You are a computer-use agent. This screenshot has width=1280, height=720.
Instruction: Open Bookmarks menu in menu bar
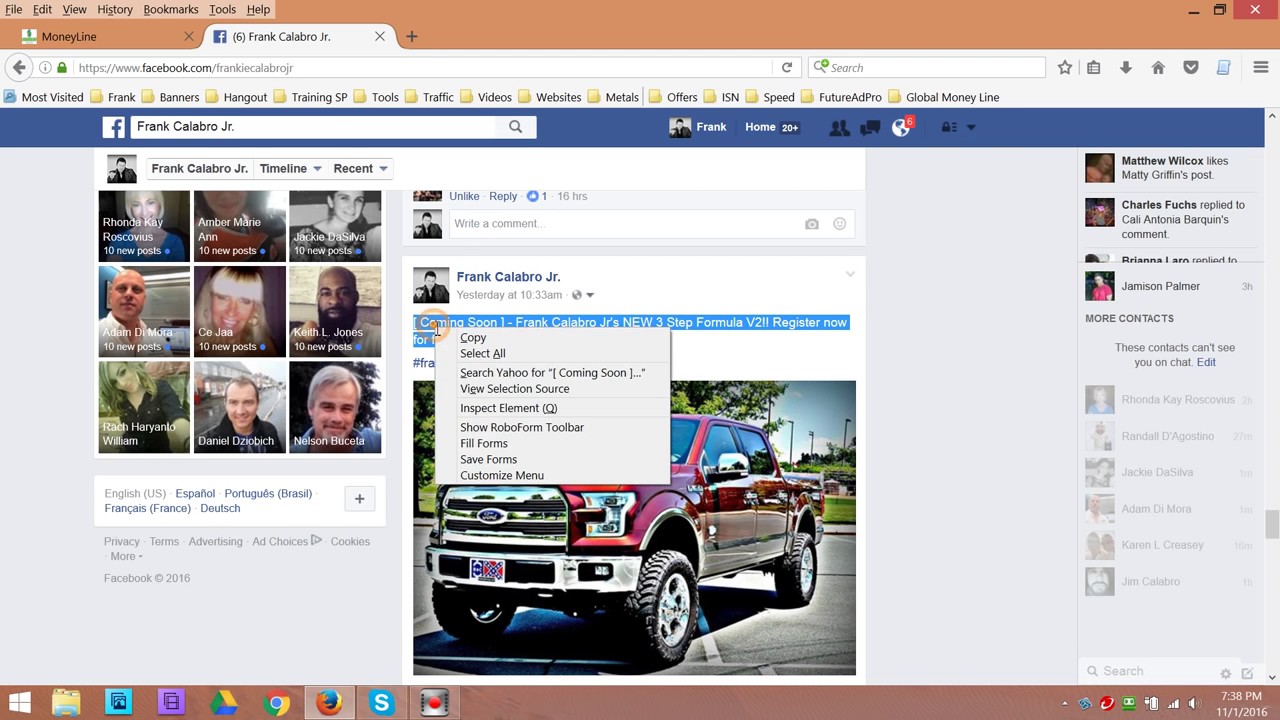tap(171, 9)
